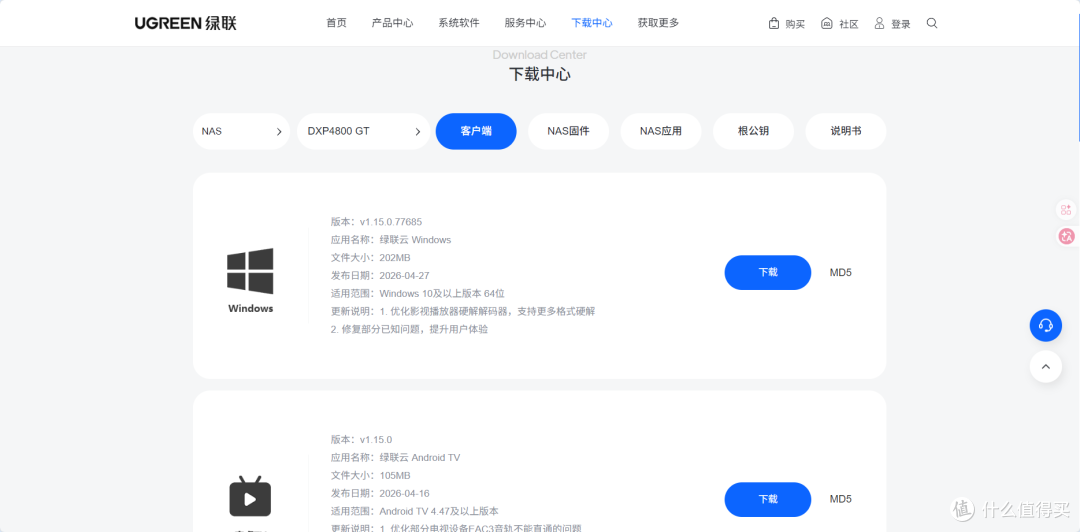Click the 应用名称：绿联云 Android TV line

(x=395, y=458)
